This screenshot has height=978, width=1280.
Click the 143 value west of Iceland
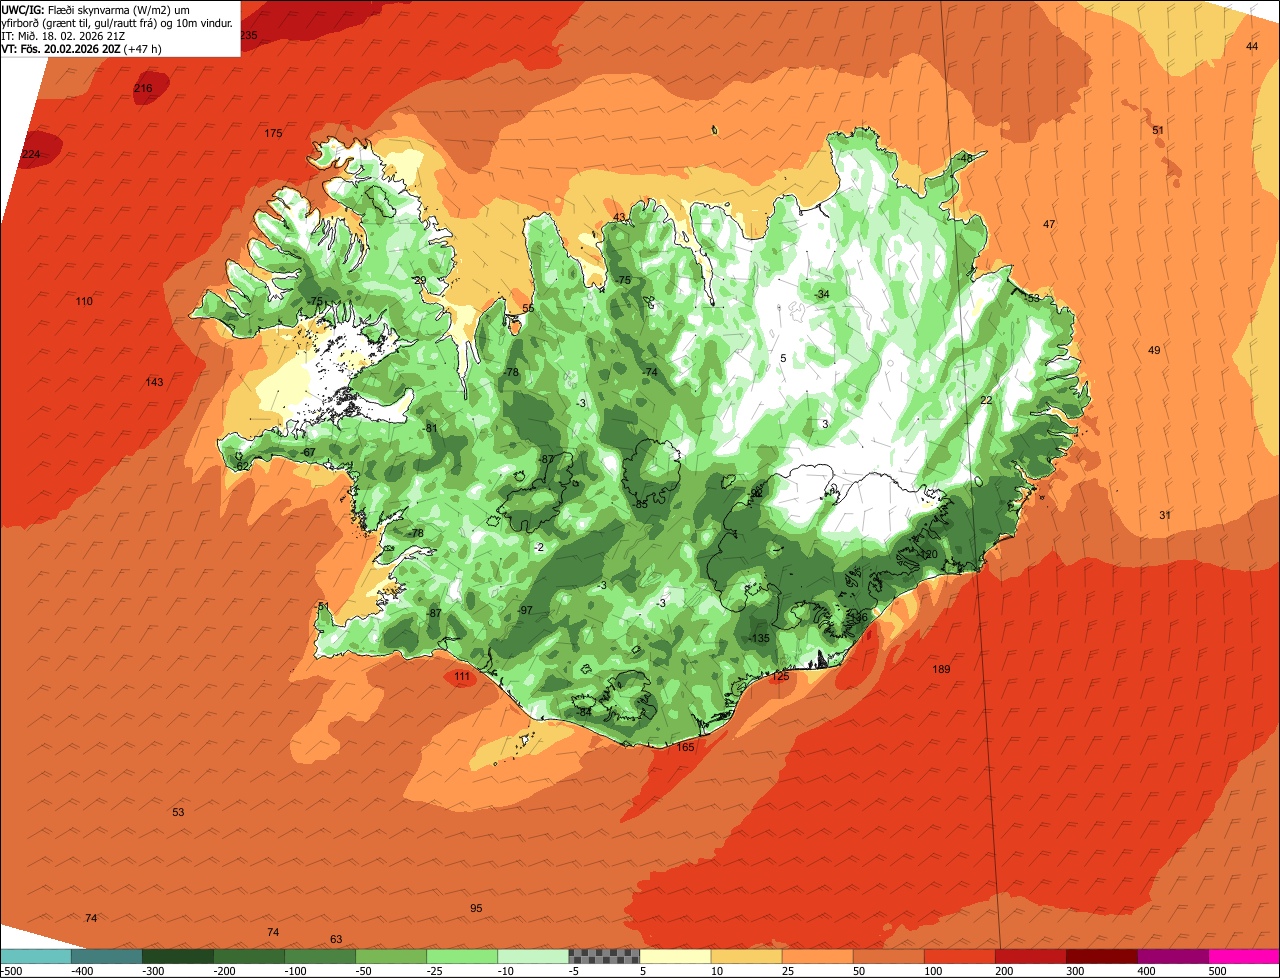[154, 382]
